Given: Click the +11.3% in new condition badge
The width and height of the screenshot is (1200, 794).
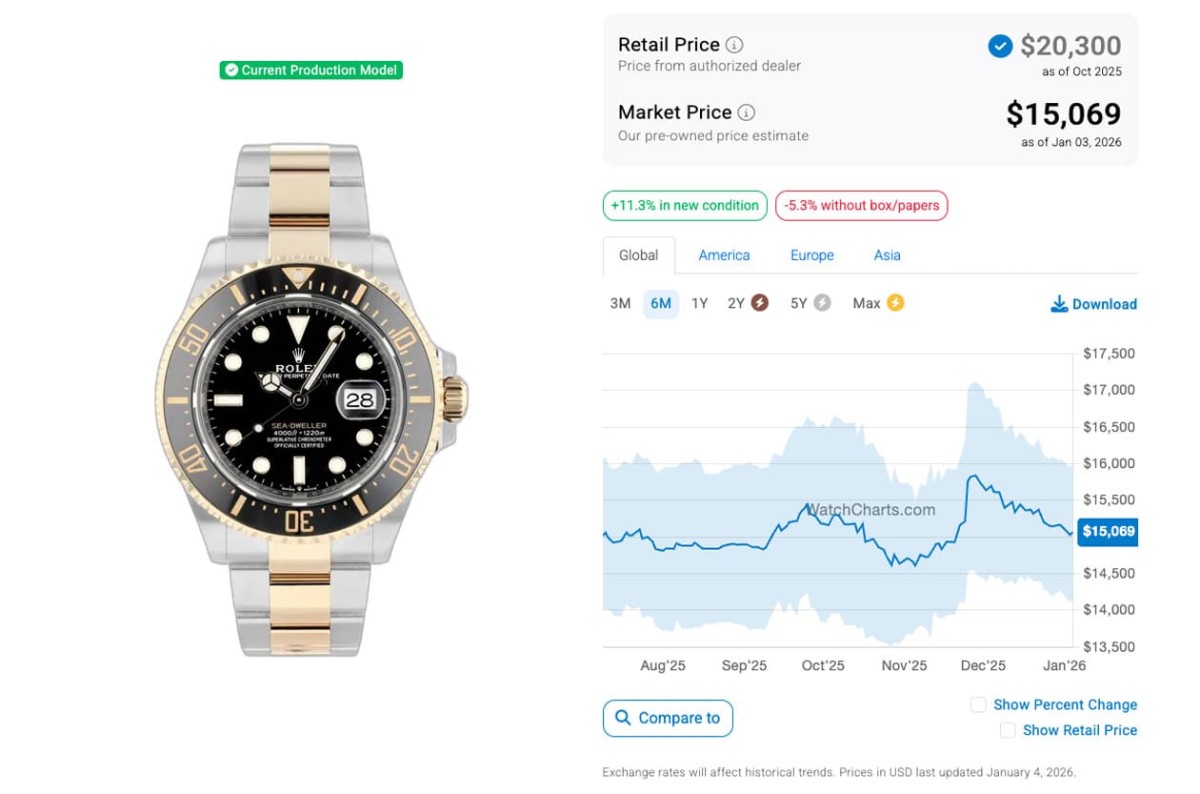Looking at the screenshot, I should point(685,205).
